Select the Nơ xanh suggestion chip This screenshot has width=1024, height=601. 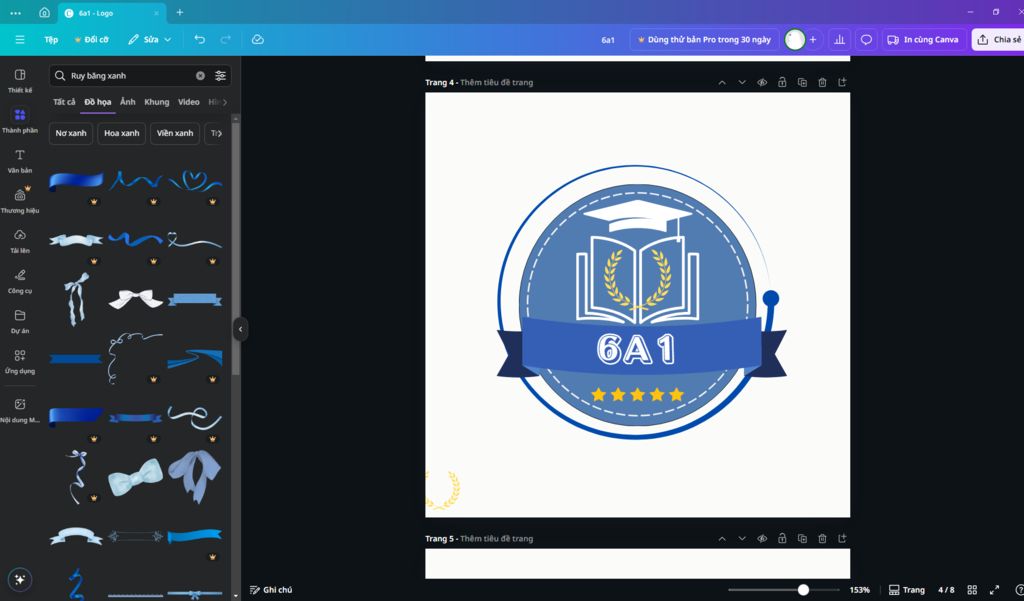[71, 133]
